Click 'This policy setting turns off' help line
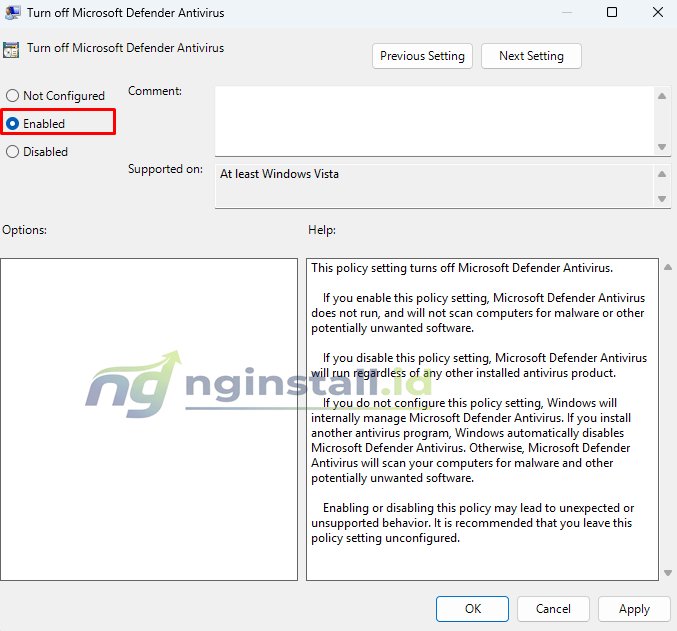This screenshot has width=677, height=631. 462,268
